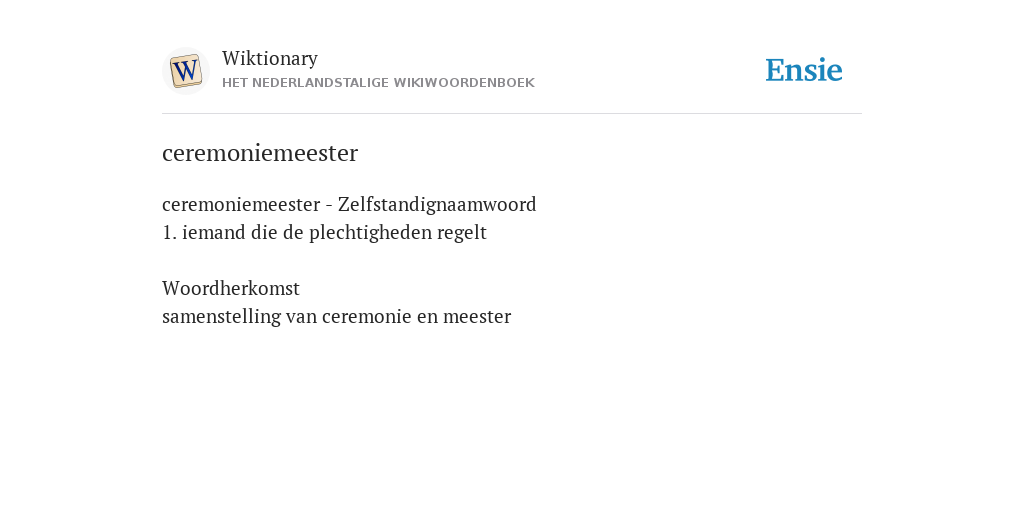Click the word die in the definition
The height and width of the screenshot is (512, 1024).
264,232
